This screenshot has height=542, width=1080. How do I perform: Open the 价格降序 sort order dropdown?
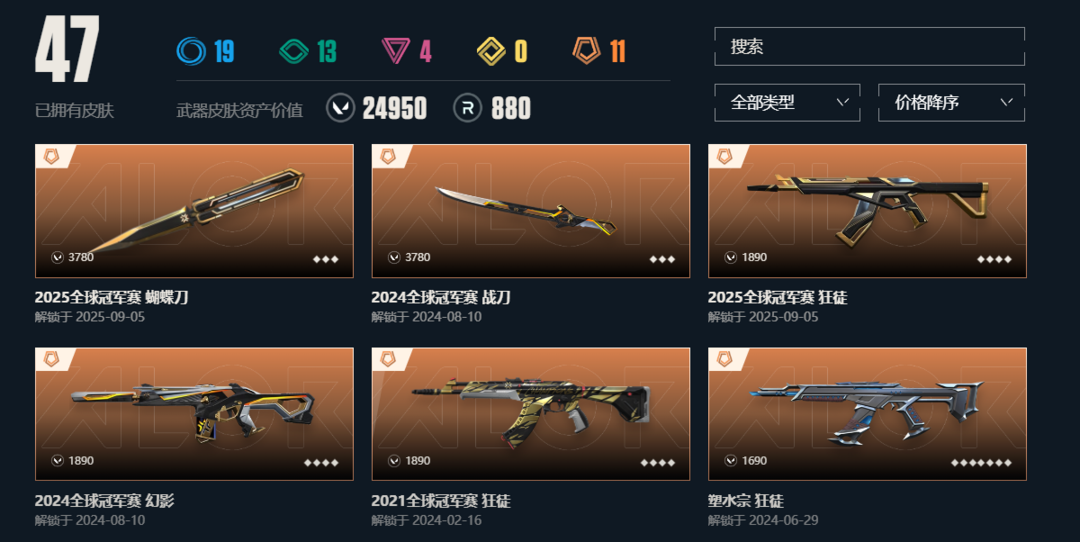(951, 103)
